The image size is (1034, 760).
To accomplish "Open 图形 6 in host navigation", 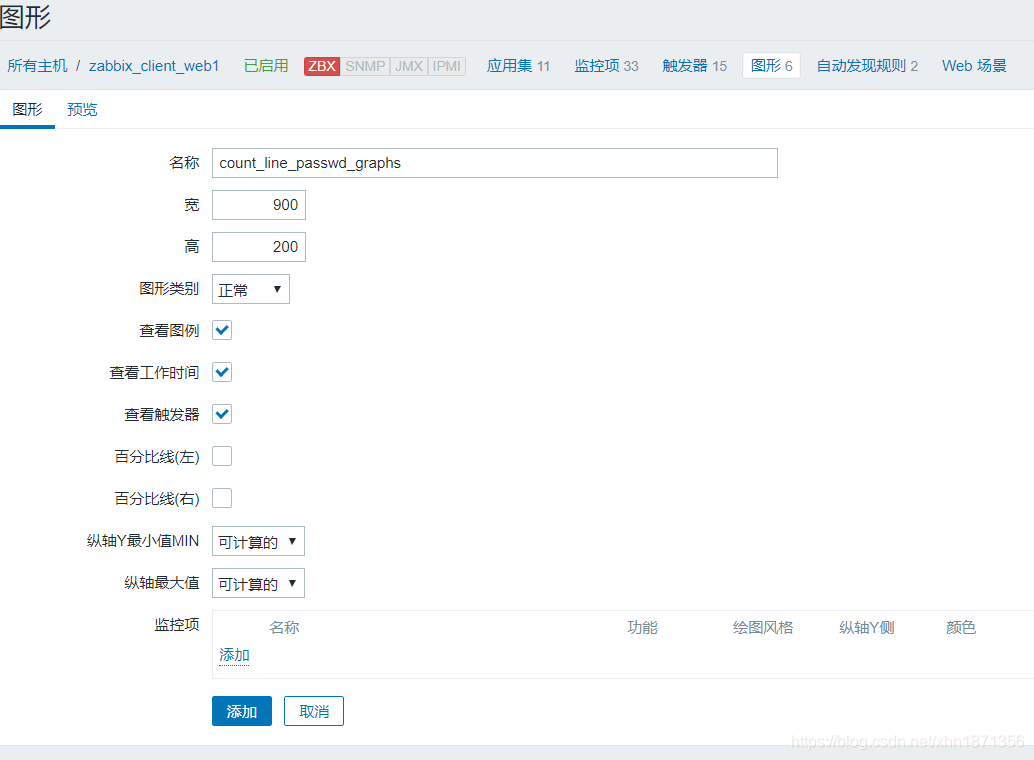I will 772,66.
